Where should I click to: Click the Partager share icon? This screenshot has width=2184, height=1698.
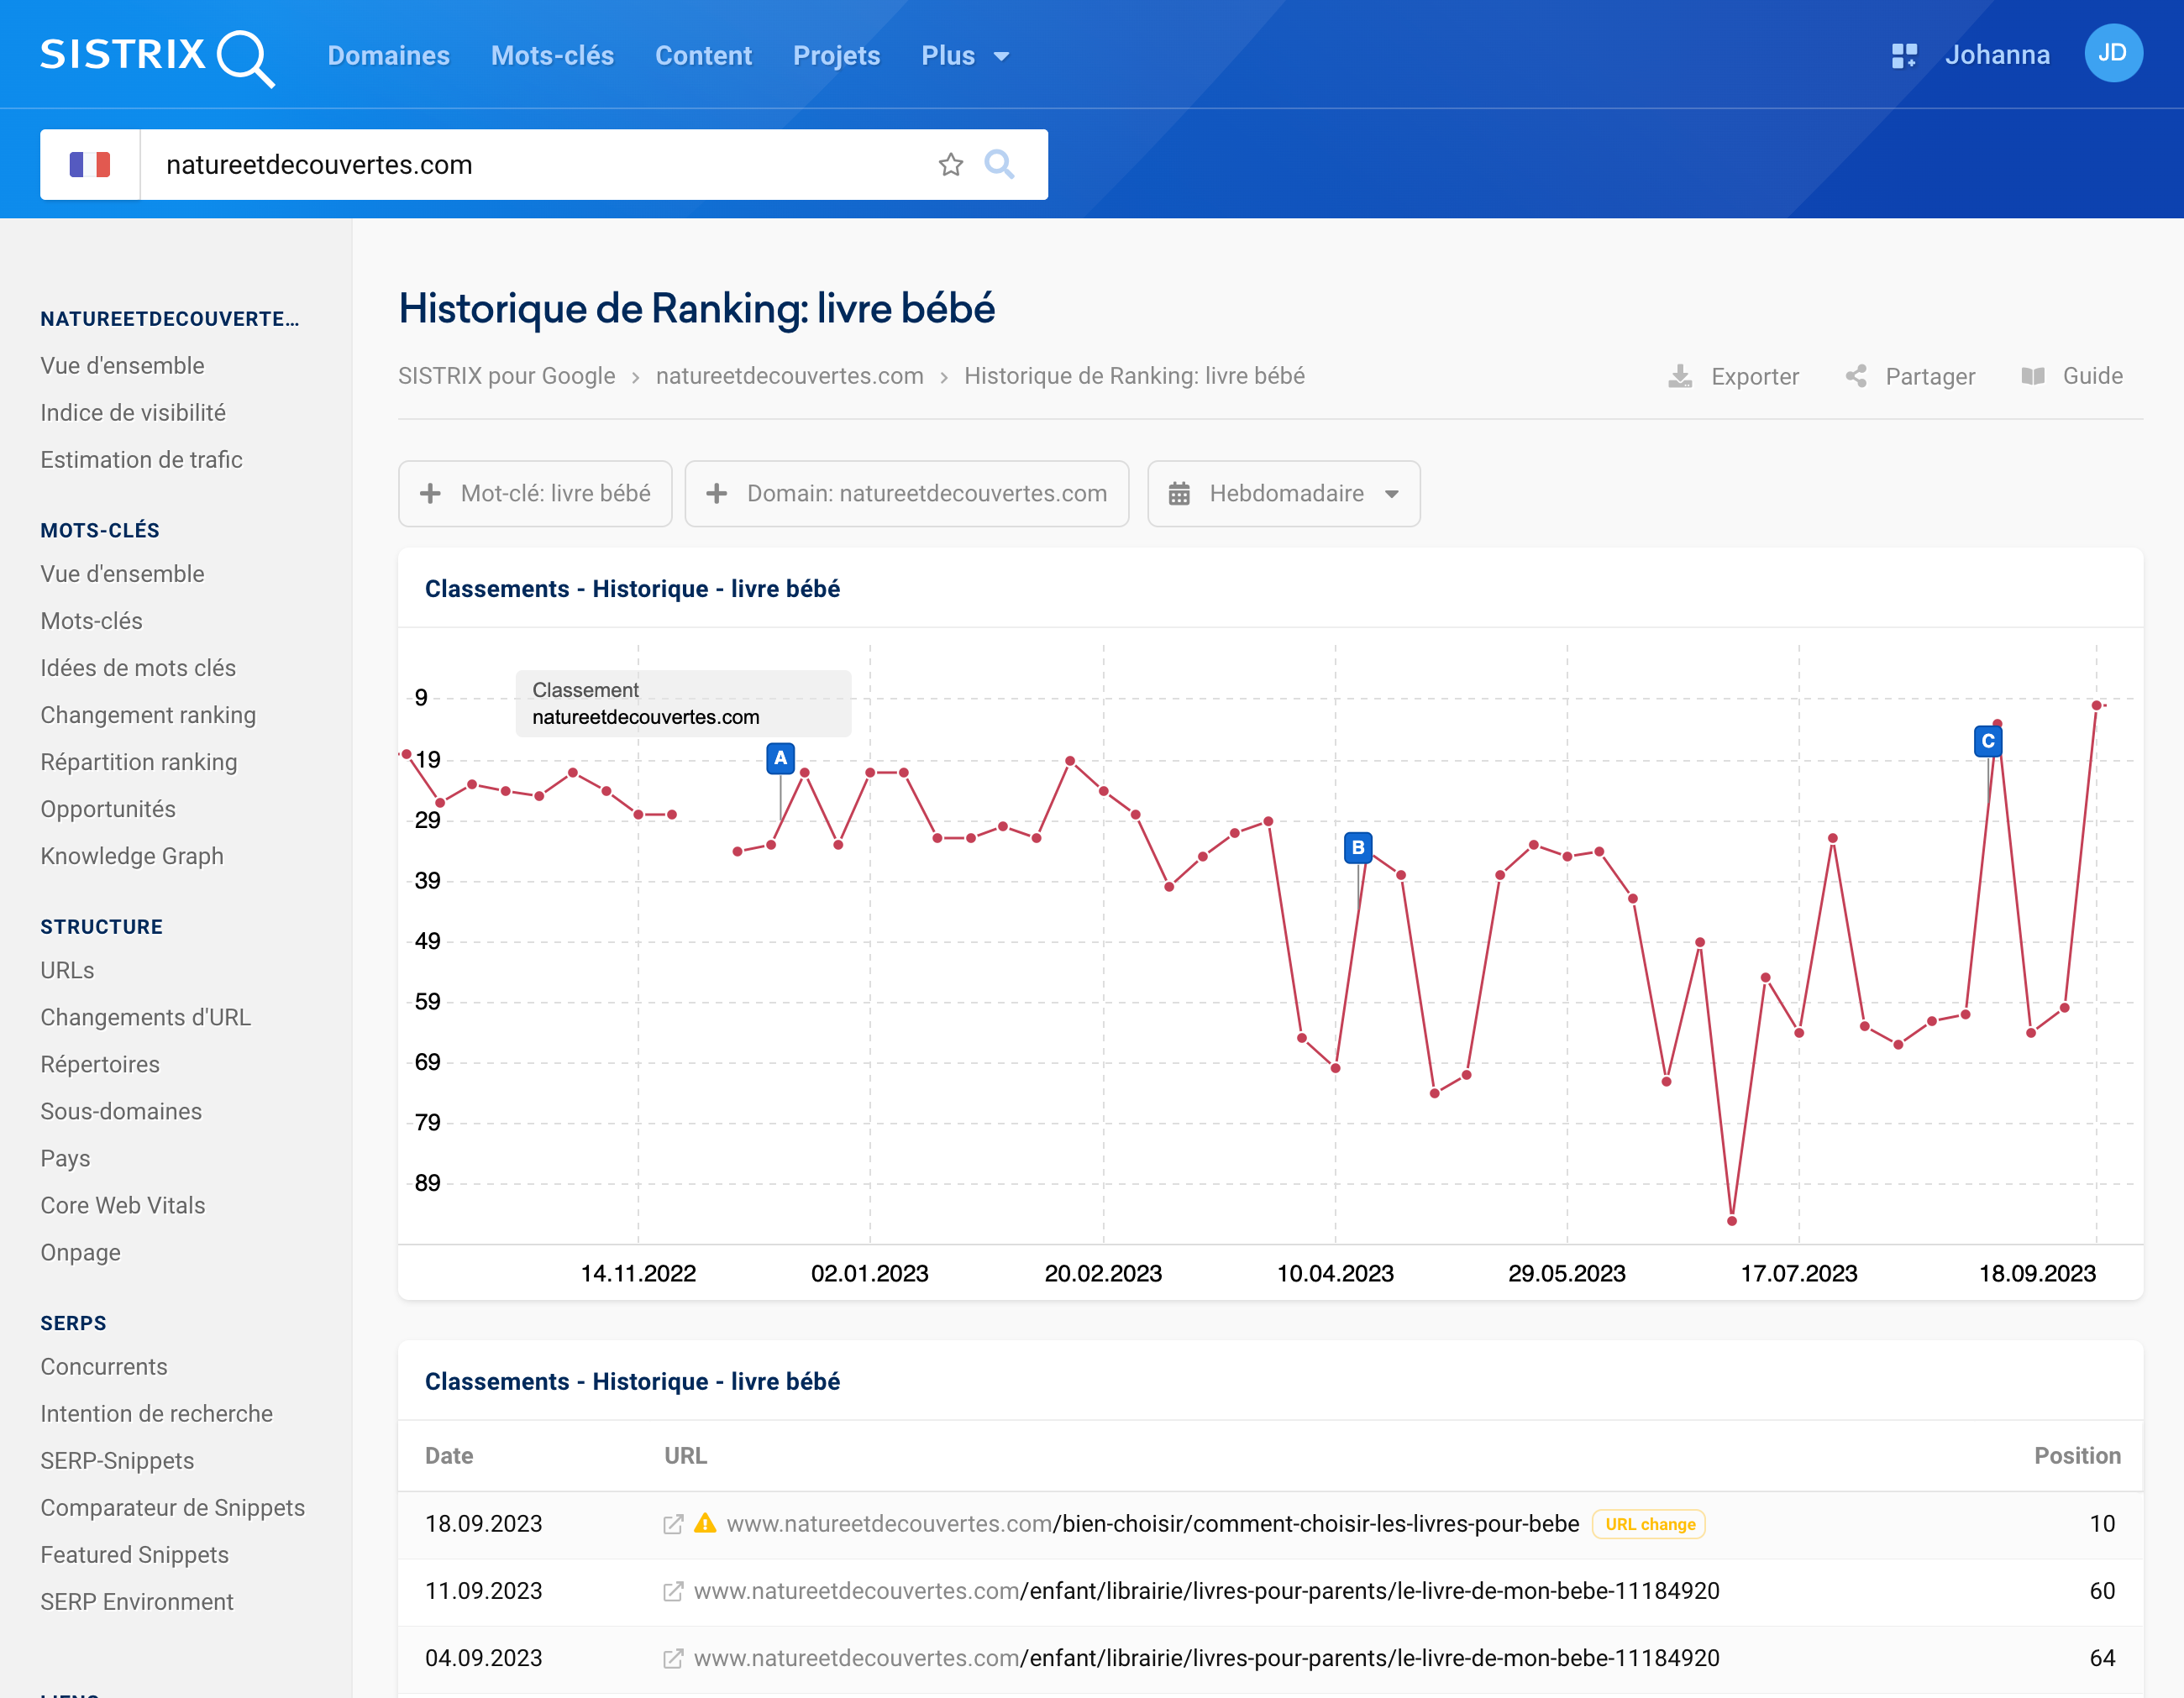tap(1856, 376)
